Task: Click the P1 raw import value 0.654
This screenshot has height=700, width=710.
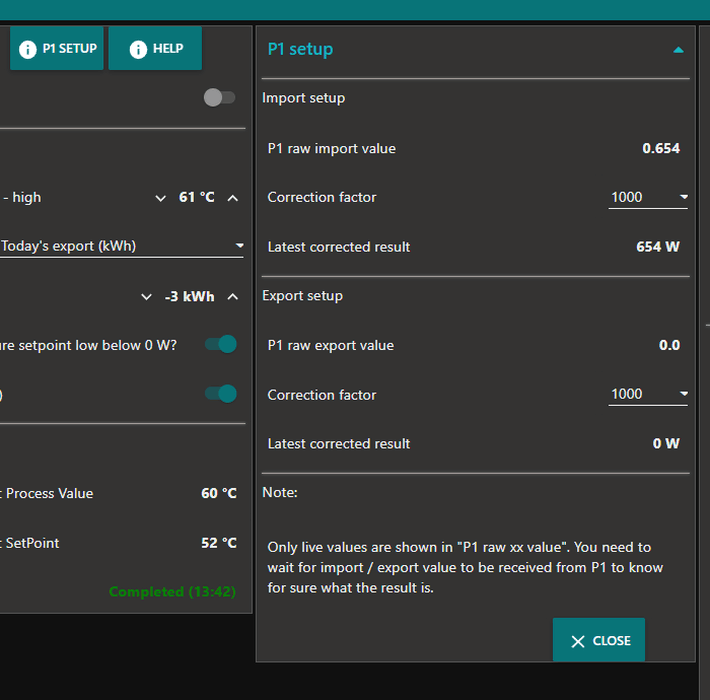Action: pyautogui.click(x=660, y=148)
